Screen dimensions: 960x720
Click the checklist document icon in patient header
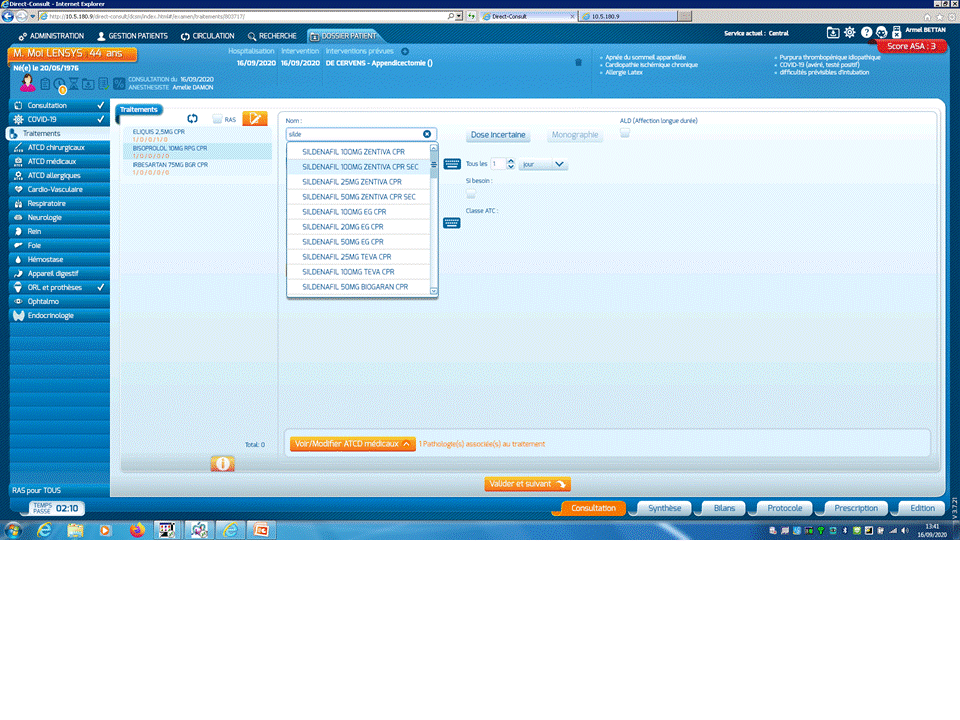tap(103, 84)
